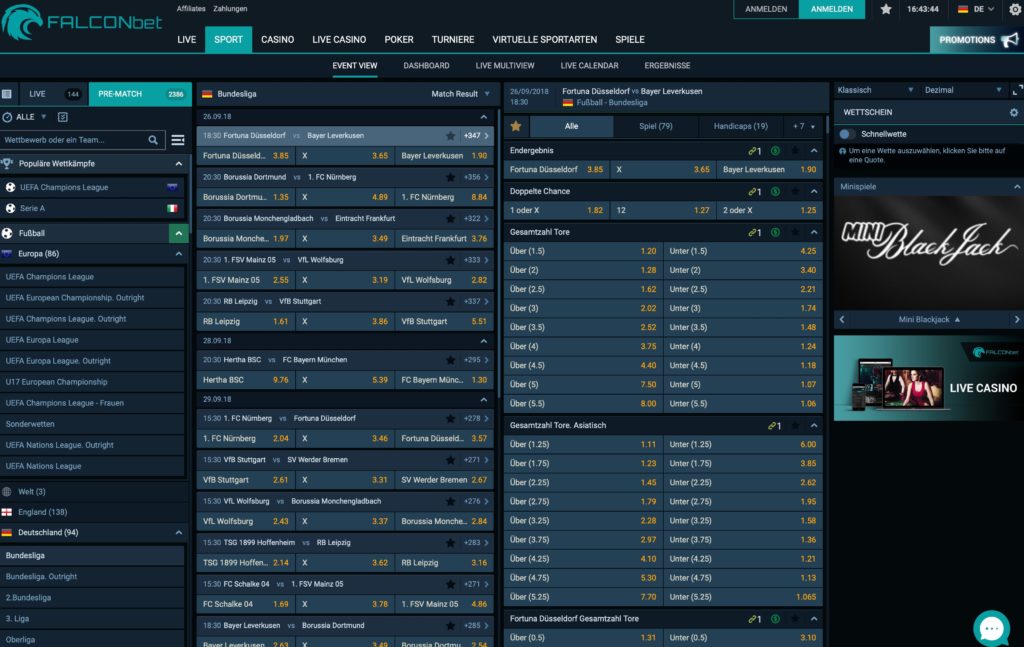
Task: Bet on Bayer Leverkusen at 1.90 in Endergebnis
Action: 769,170
